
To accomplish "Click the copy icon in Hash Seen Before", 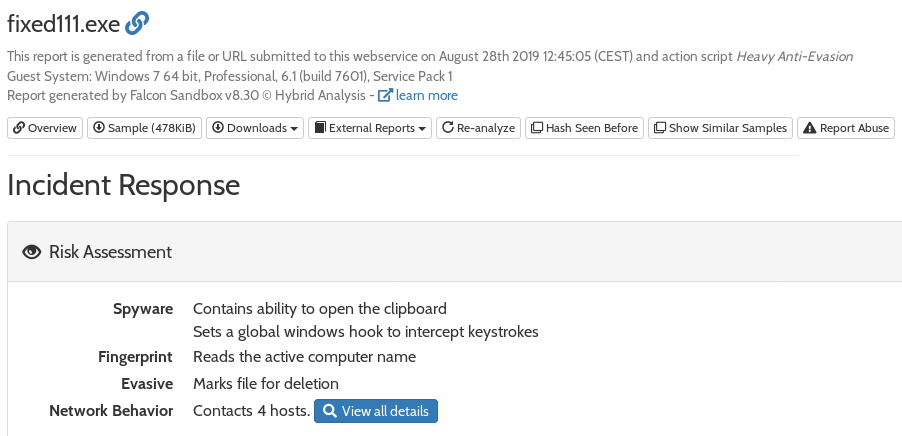I will pyautogui.click(x=537, y=128).
